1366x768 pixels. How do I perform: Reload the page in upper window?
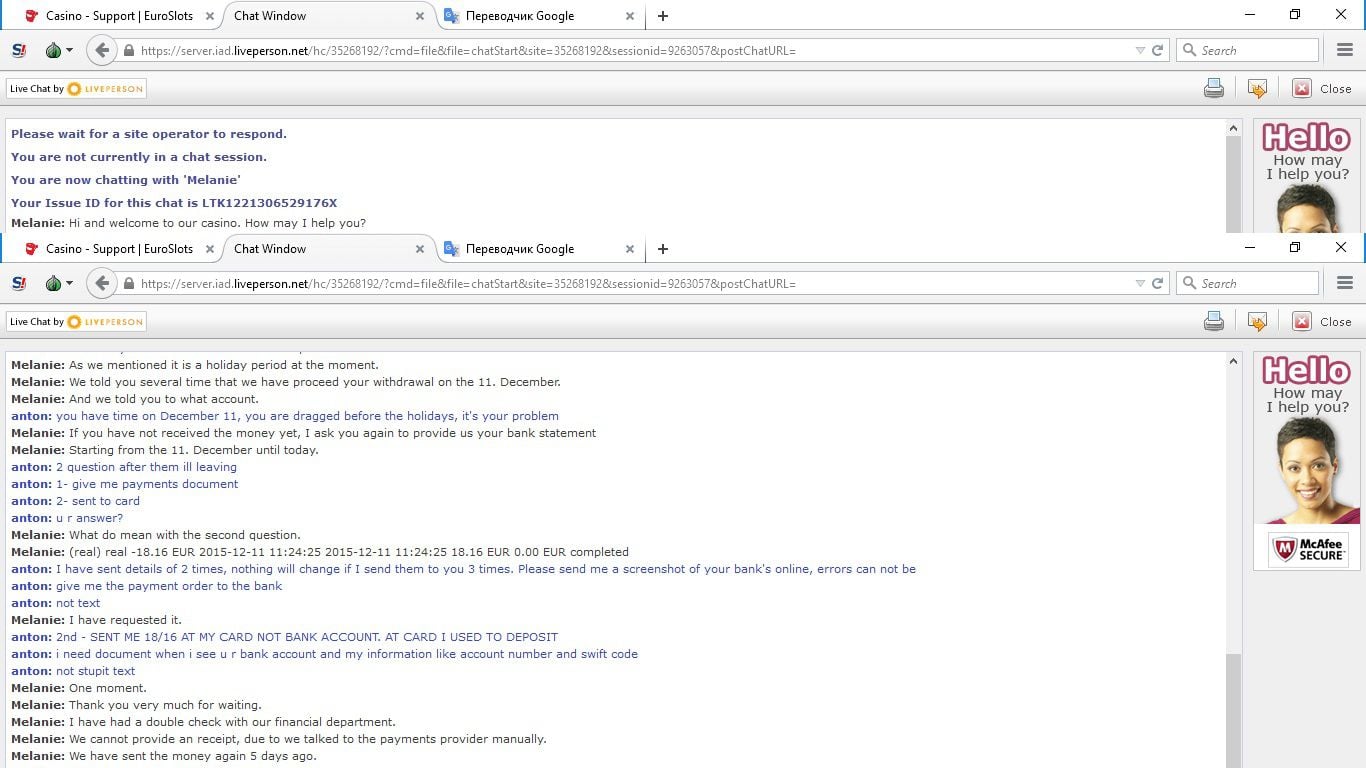[1158, 50]
